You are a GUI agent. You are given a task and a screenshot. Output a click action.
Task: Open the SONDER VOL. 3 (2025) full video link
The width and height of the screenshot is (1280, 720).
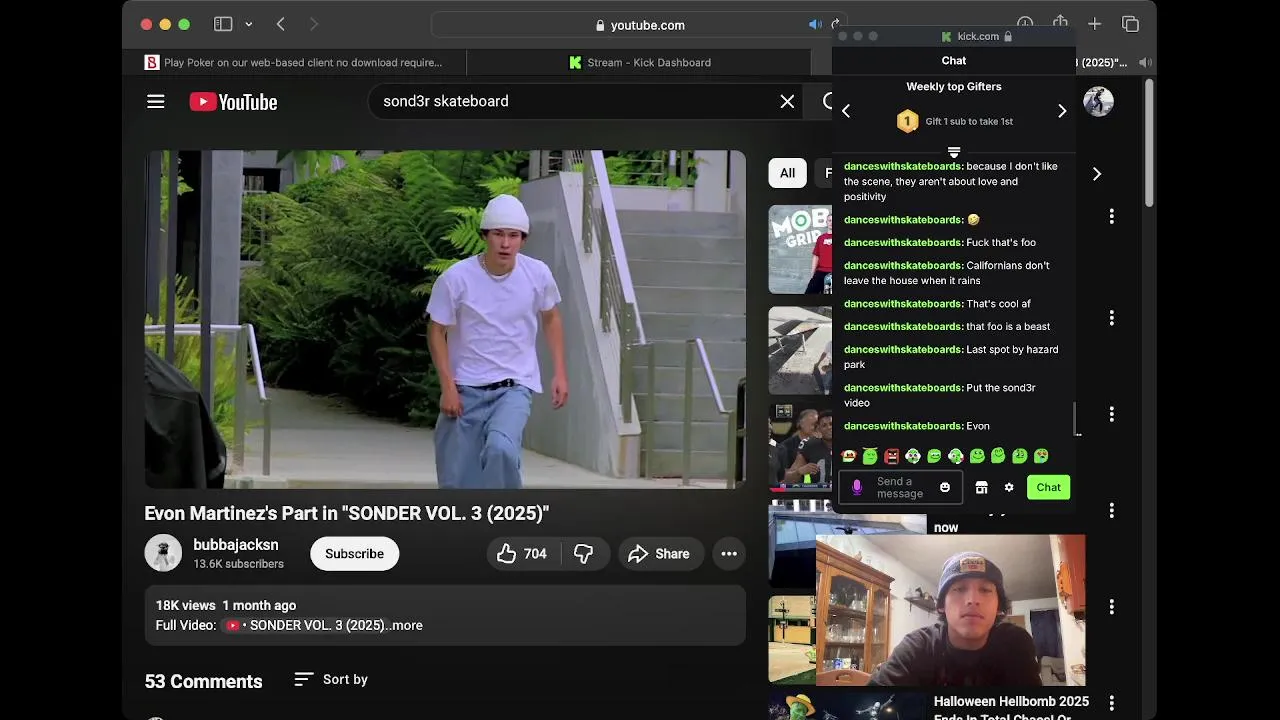pos(305,625)
